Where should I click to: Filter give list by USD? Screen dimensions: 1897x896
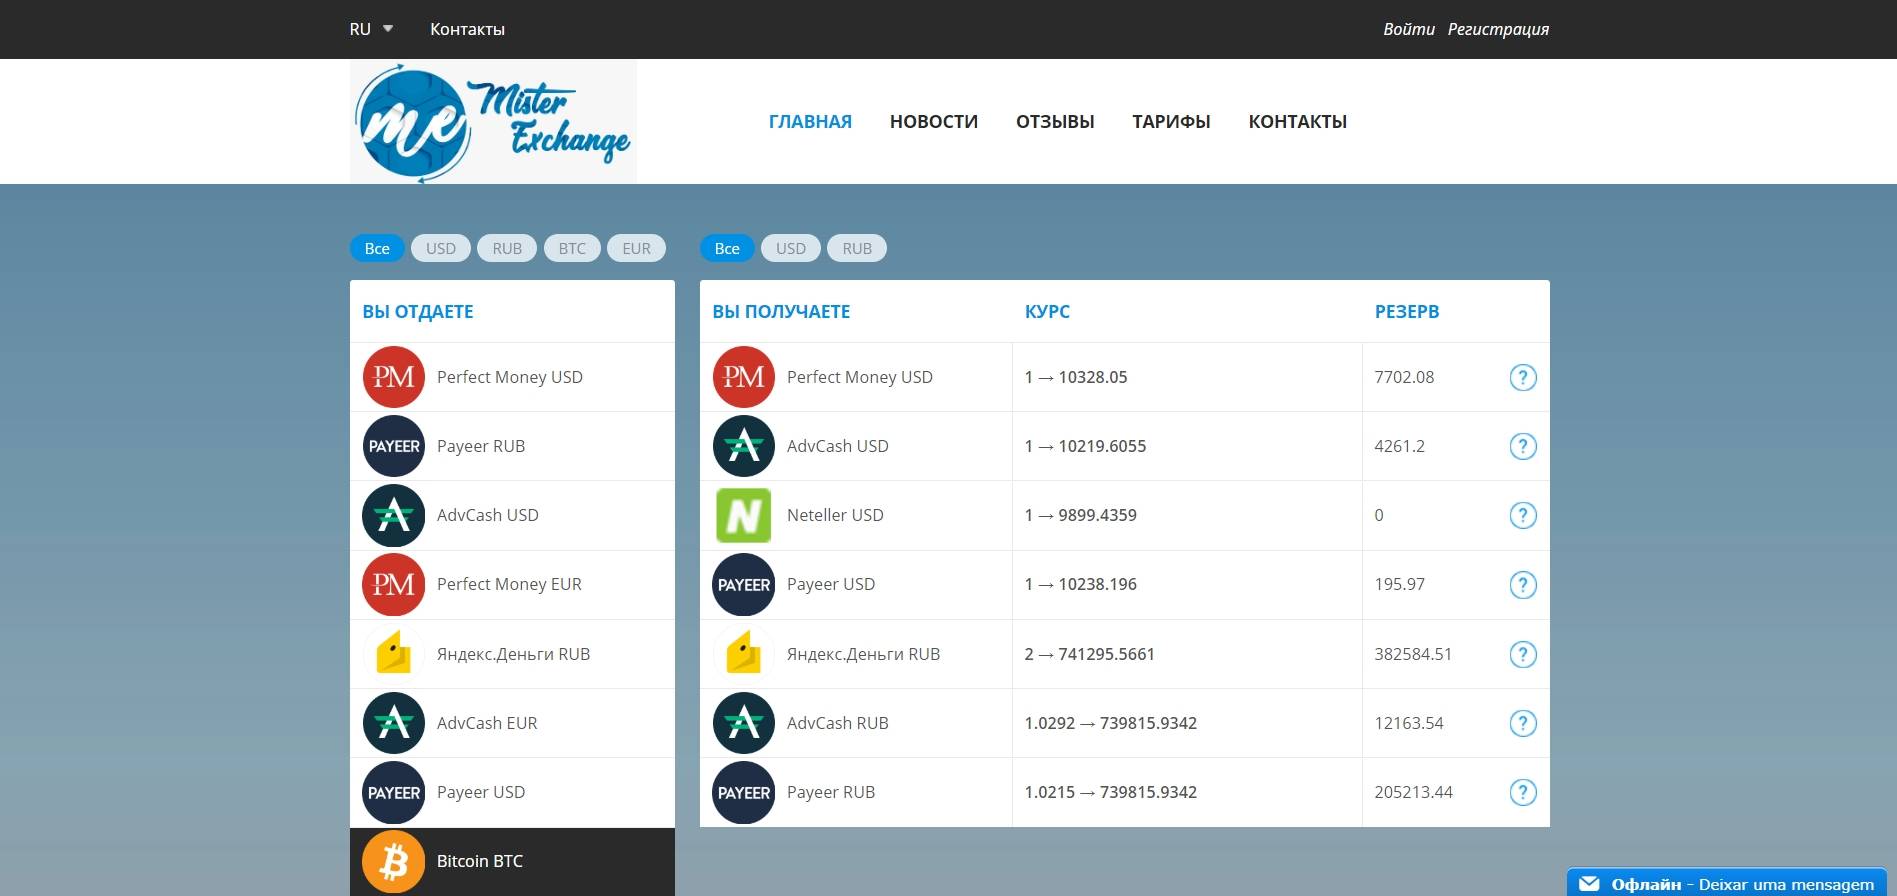[x=441, y=248]
